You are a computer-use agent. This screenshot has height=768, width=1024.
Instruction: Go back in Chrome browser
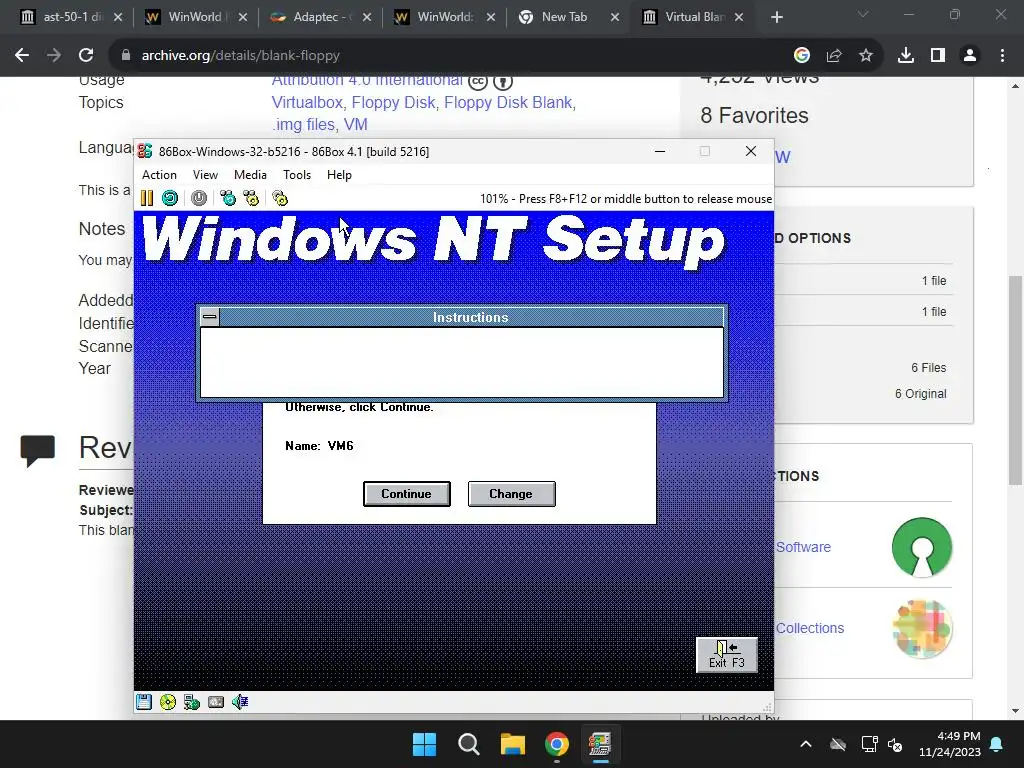pos(22,56)
